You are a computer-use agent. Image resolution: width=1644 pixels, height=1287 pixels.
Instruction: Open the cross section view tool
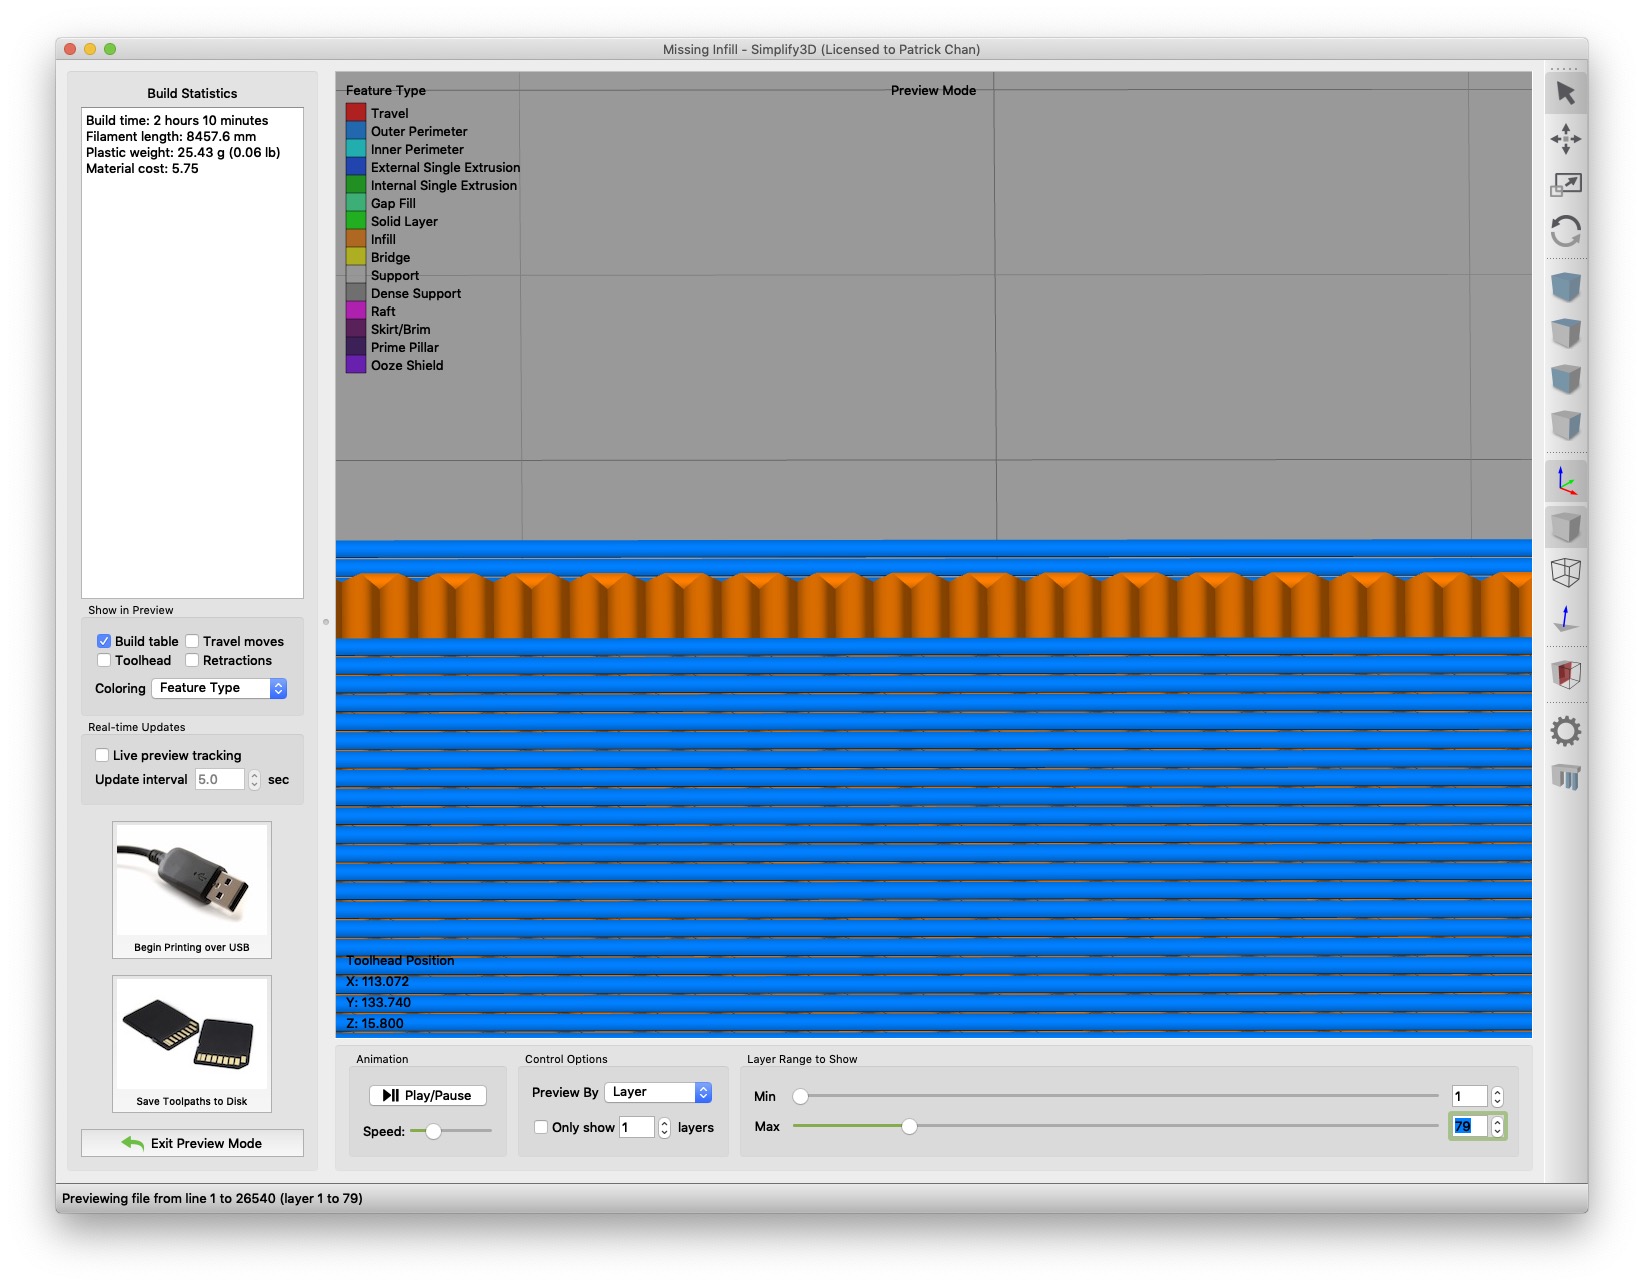(x=1565, y=674)
